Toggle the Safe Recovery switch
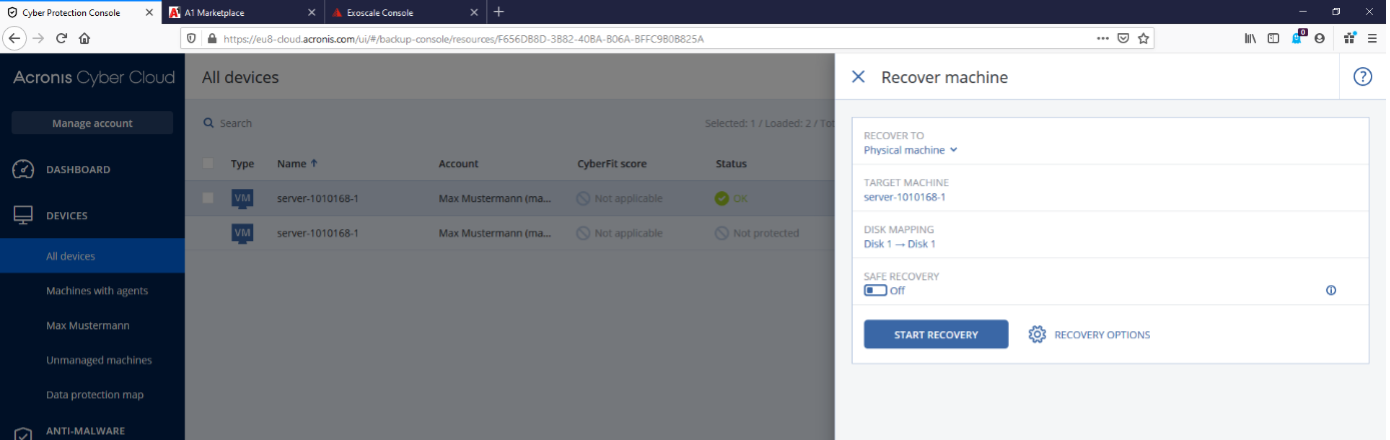This screenshot has width=1390, height=440. click(x=875, y=291)
